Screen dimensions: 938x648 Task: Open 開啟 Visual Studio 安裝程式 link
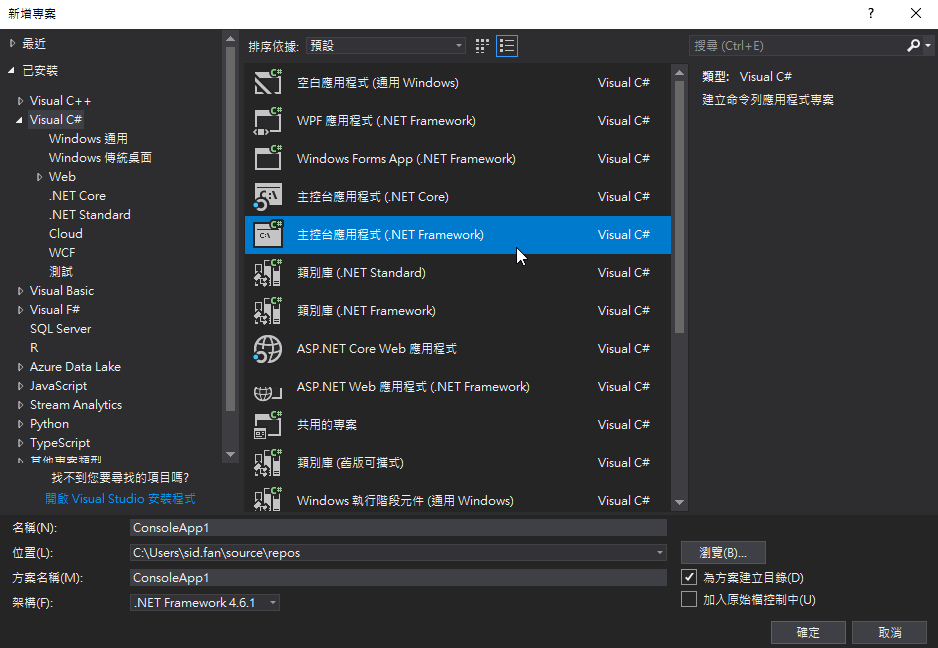(120, 498)
